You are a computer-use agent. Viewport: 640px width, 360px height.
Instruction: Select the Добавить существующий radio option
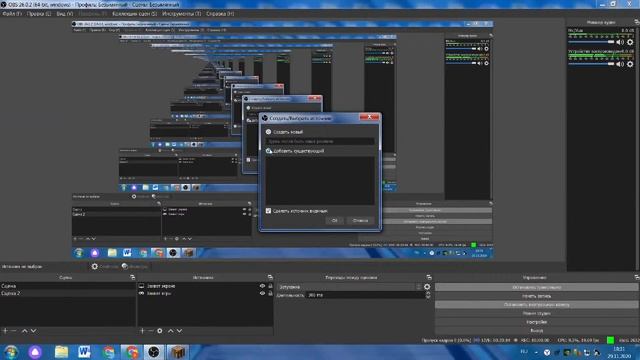coord(268,151)
